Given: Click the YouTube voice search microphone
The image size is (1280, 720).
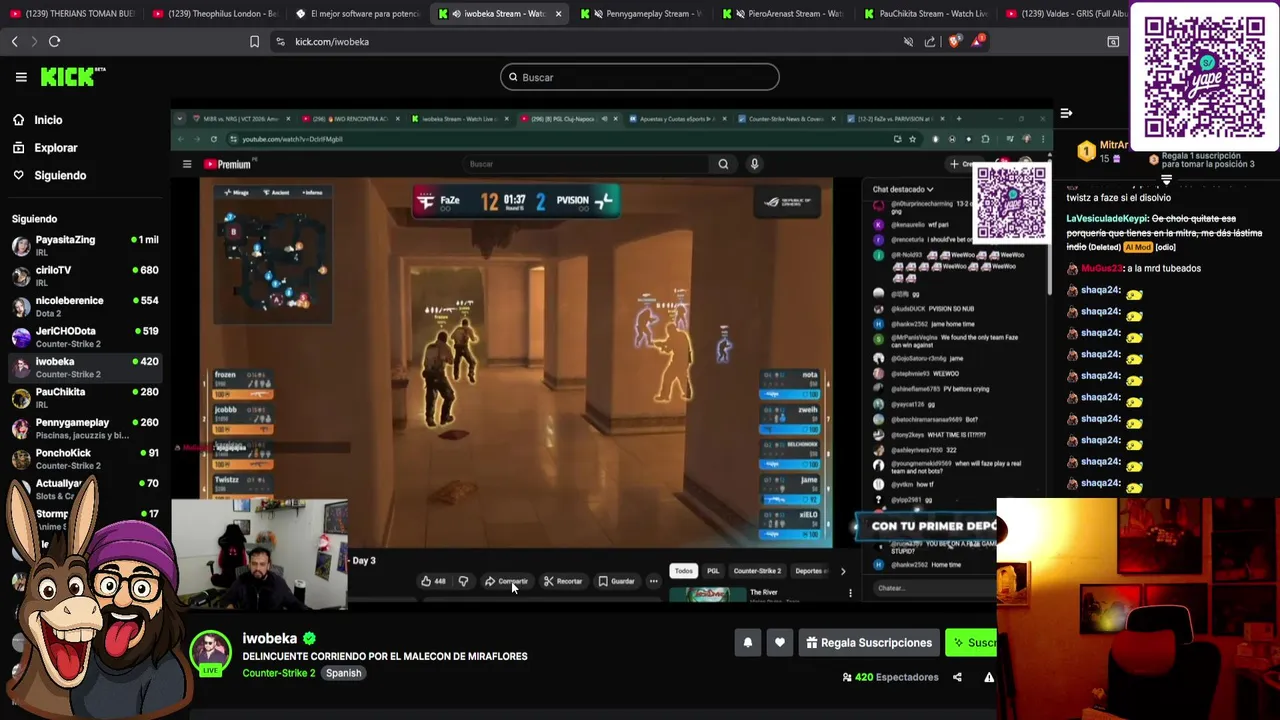Looking at the screenshot, I should [x=754, y=164].
